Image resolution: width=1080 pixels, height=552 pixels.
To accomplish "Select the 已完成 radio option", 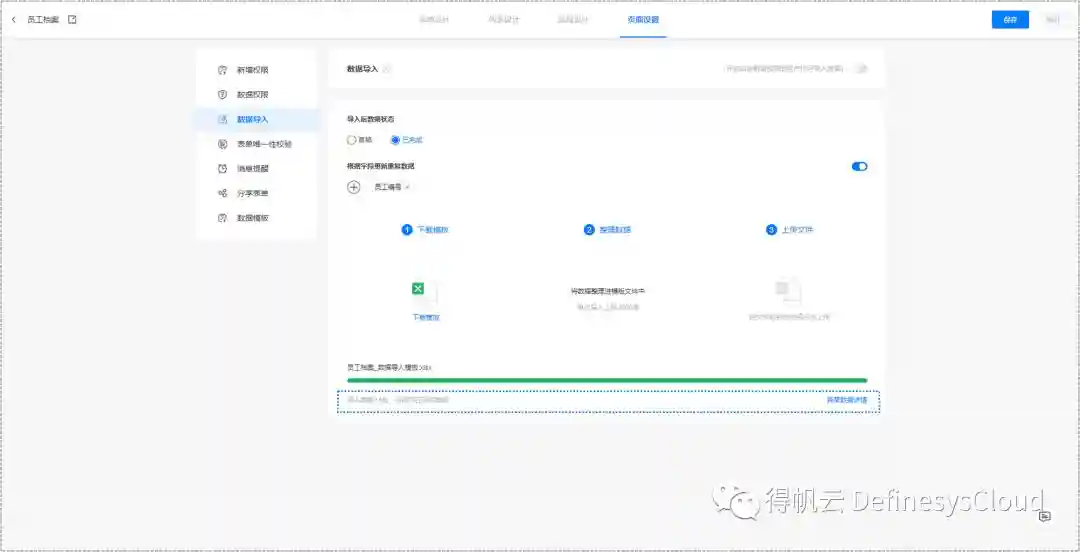I will (395, 140).
